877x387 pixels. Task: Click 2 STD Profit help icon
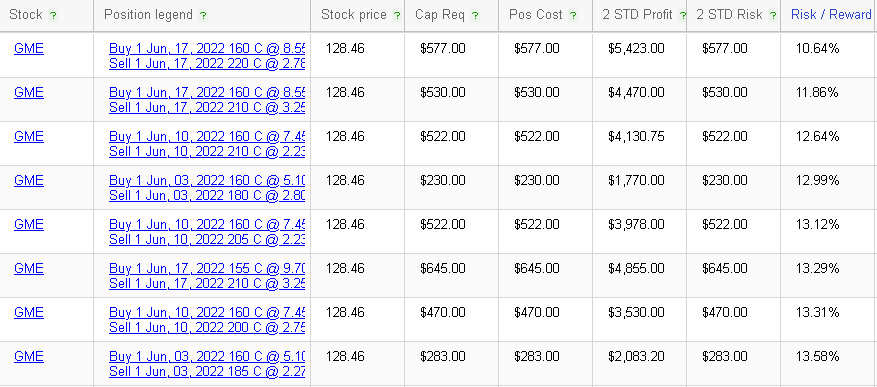click(x=682, y=16)
